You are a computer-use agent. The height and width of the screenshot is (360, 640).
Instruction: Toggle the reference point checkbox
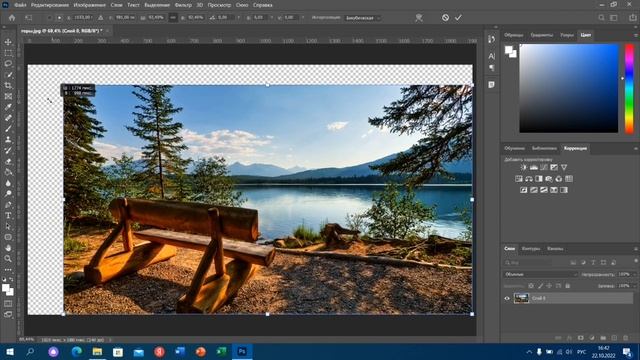coord(49,18)
